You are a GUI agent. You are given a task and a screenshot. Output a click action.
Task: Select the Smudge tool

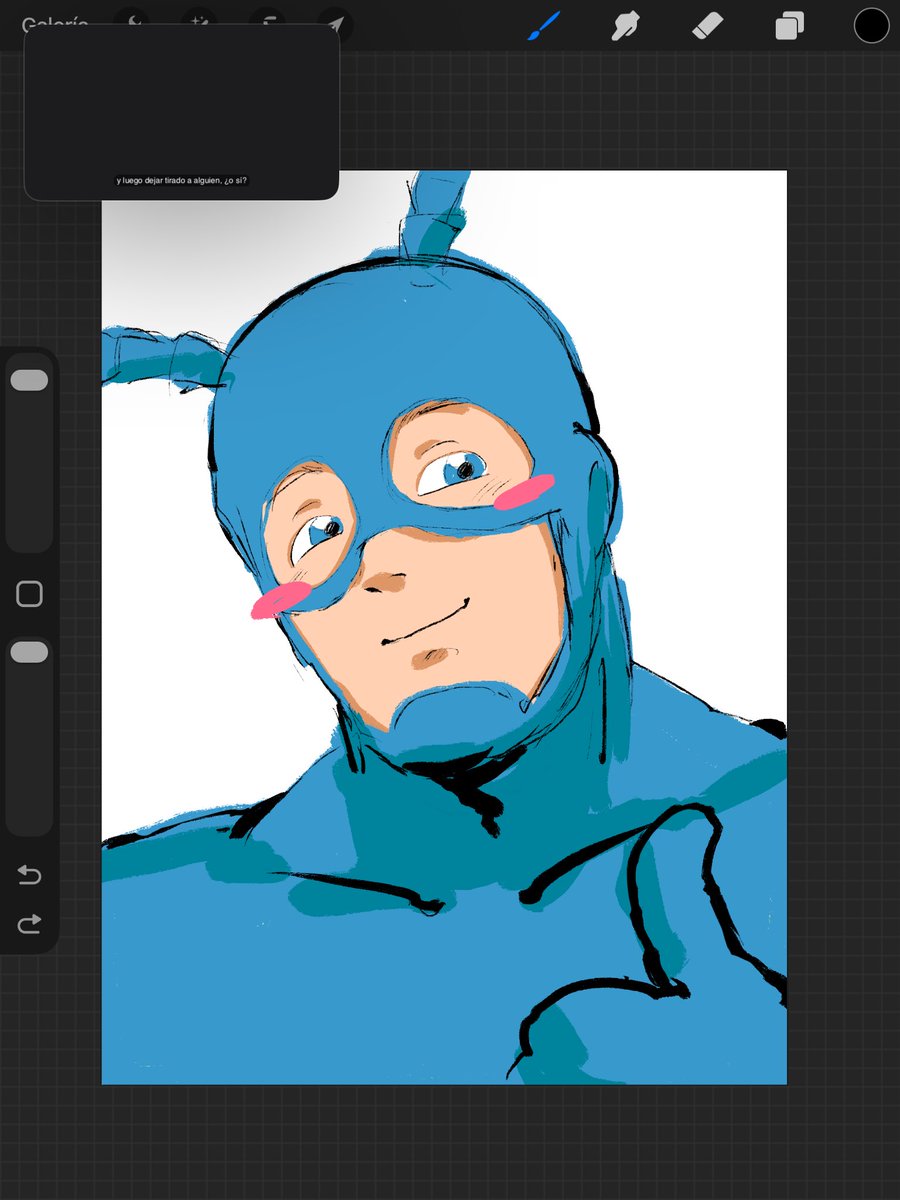point(625,26)
